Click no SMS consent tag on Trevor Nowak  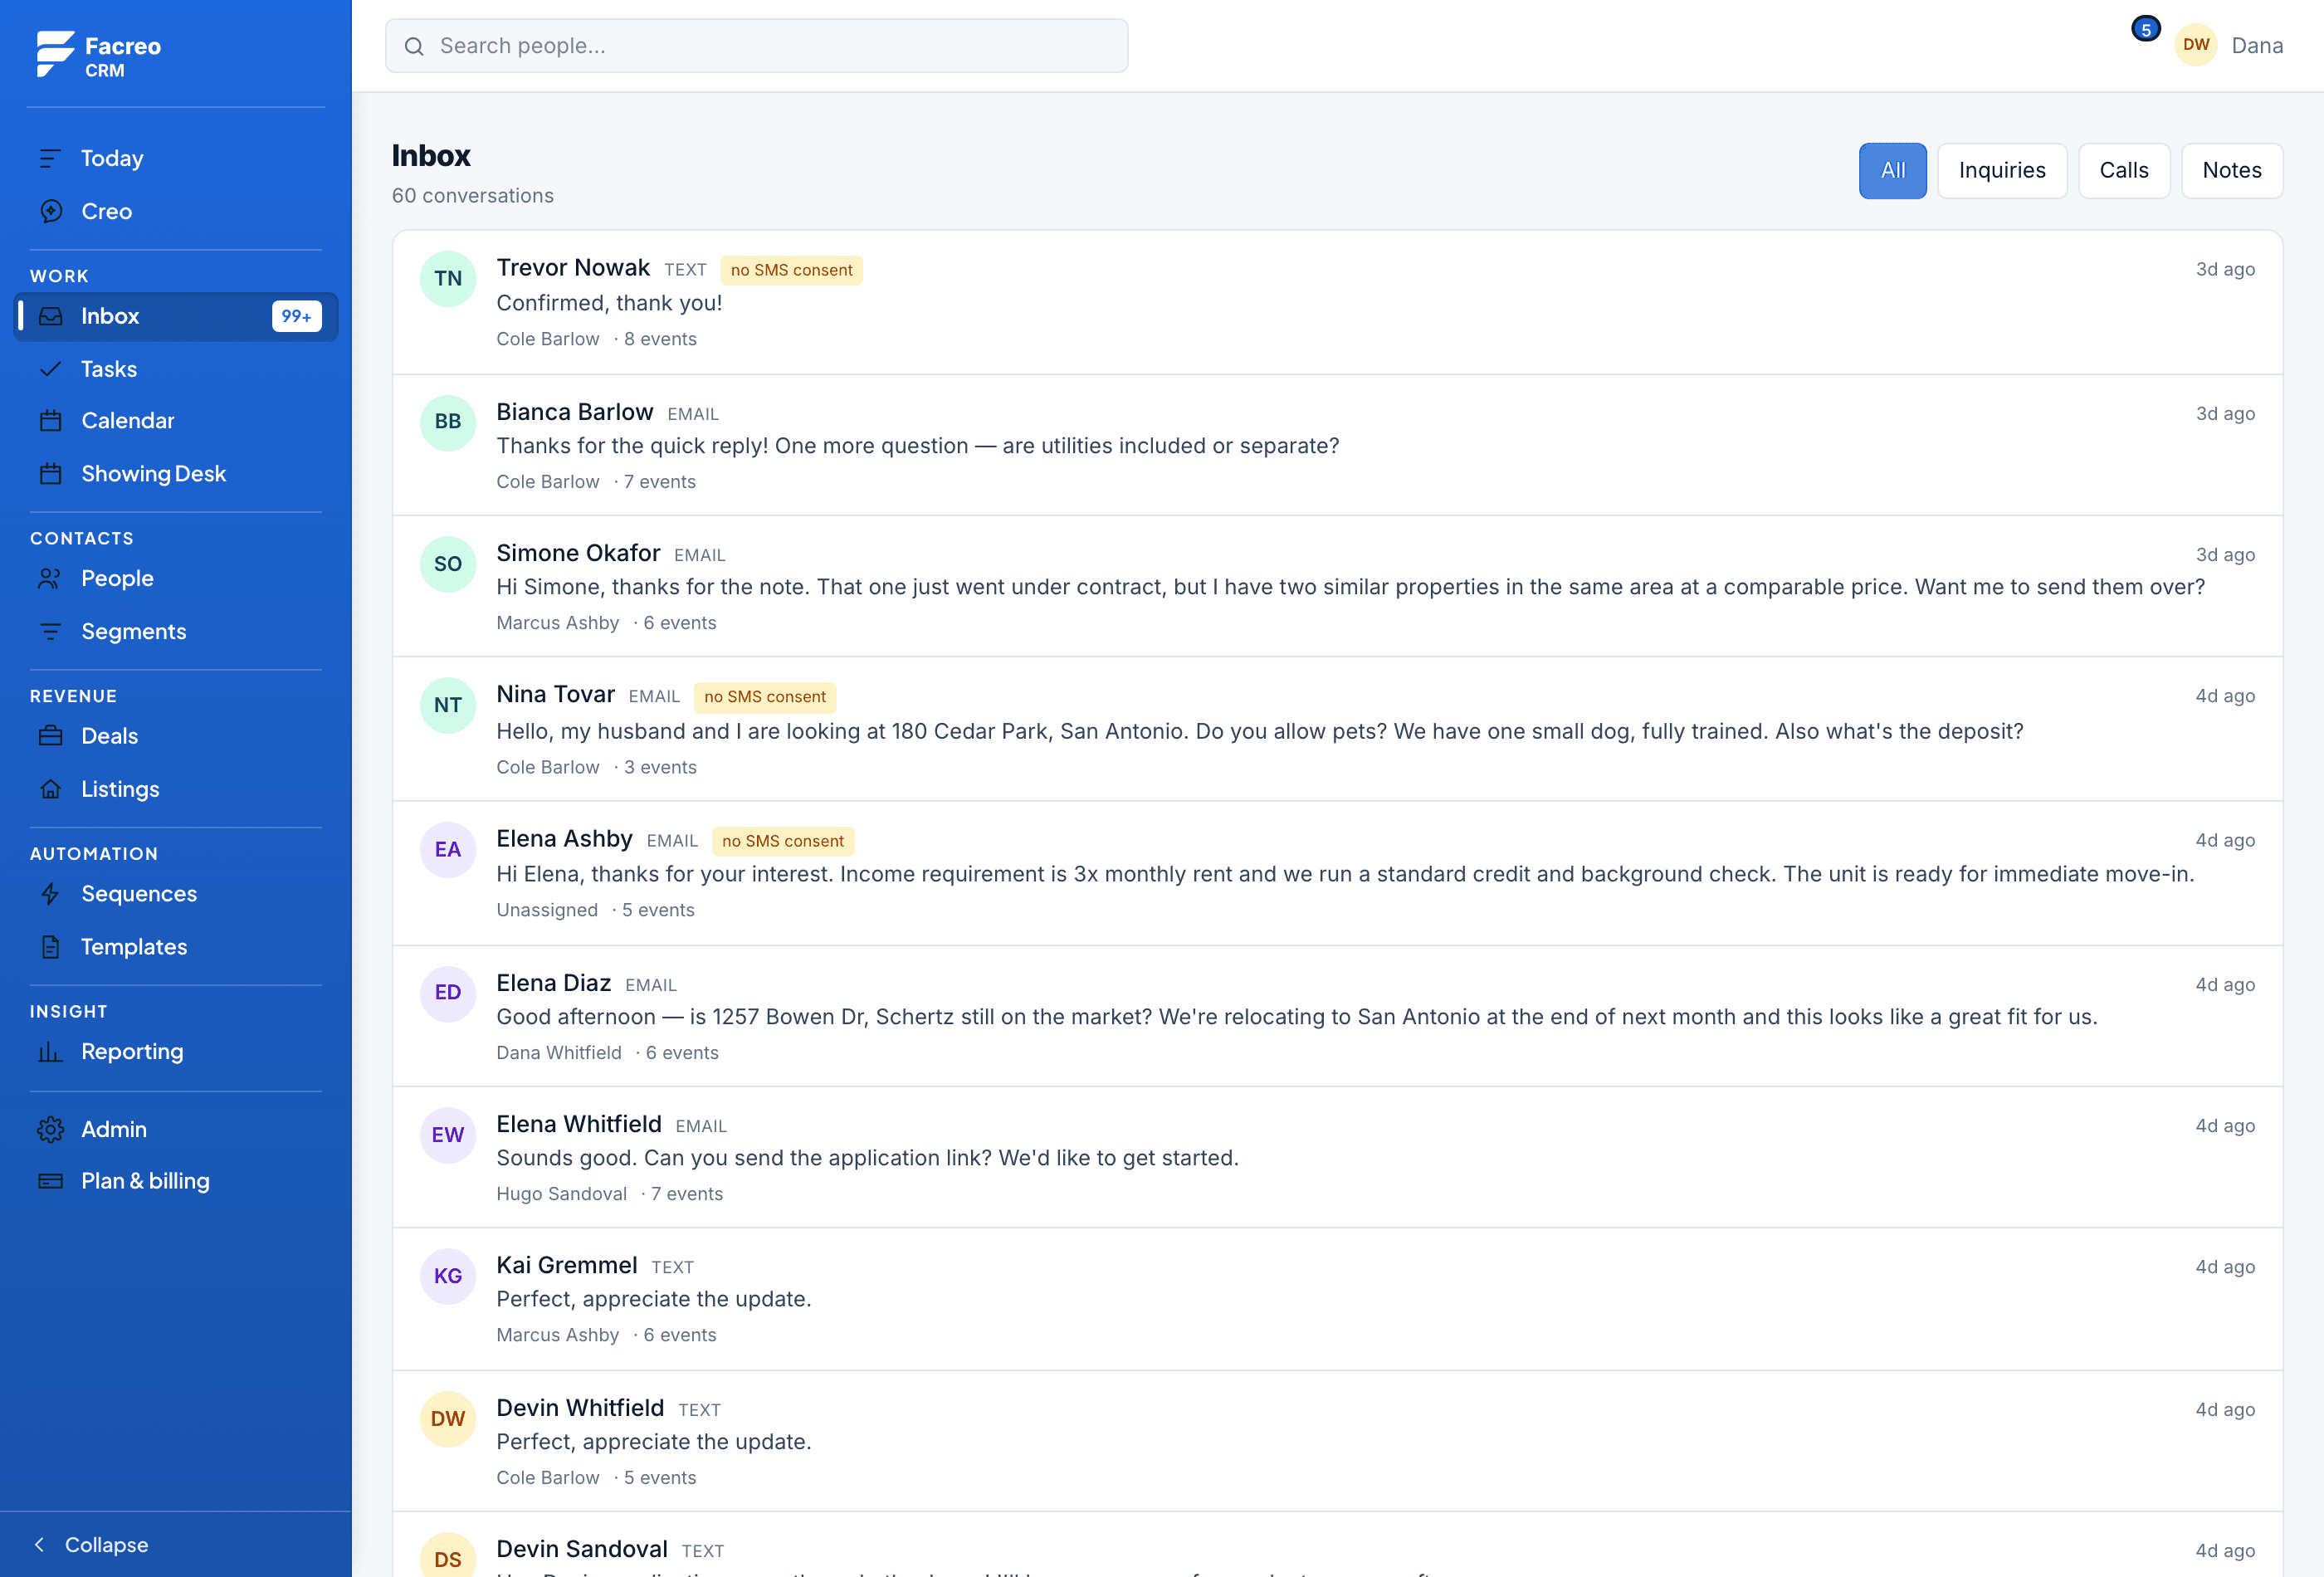click(791, 271)
